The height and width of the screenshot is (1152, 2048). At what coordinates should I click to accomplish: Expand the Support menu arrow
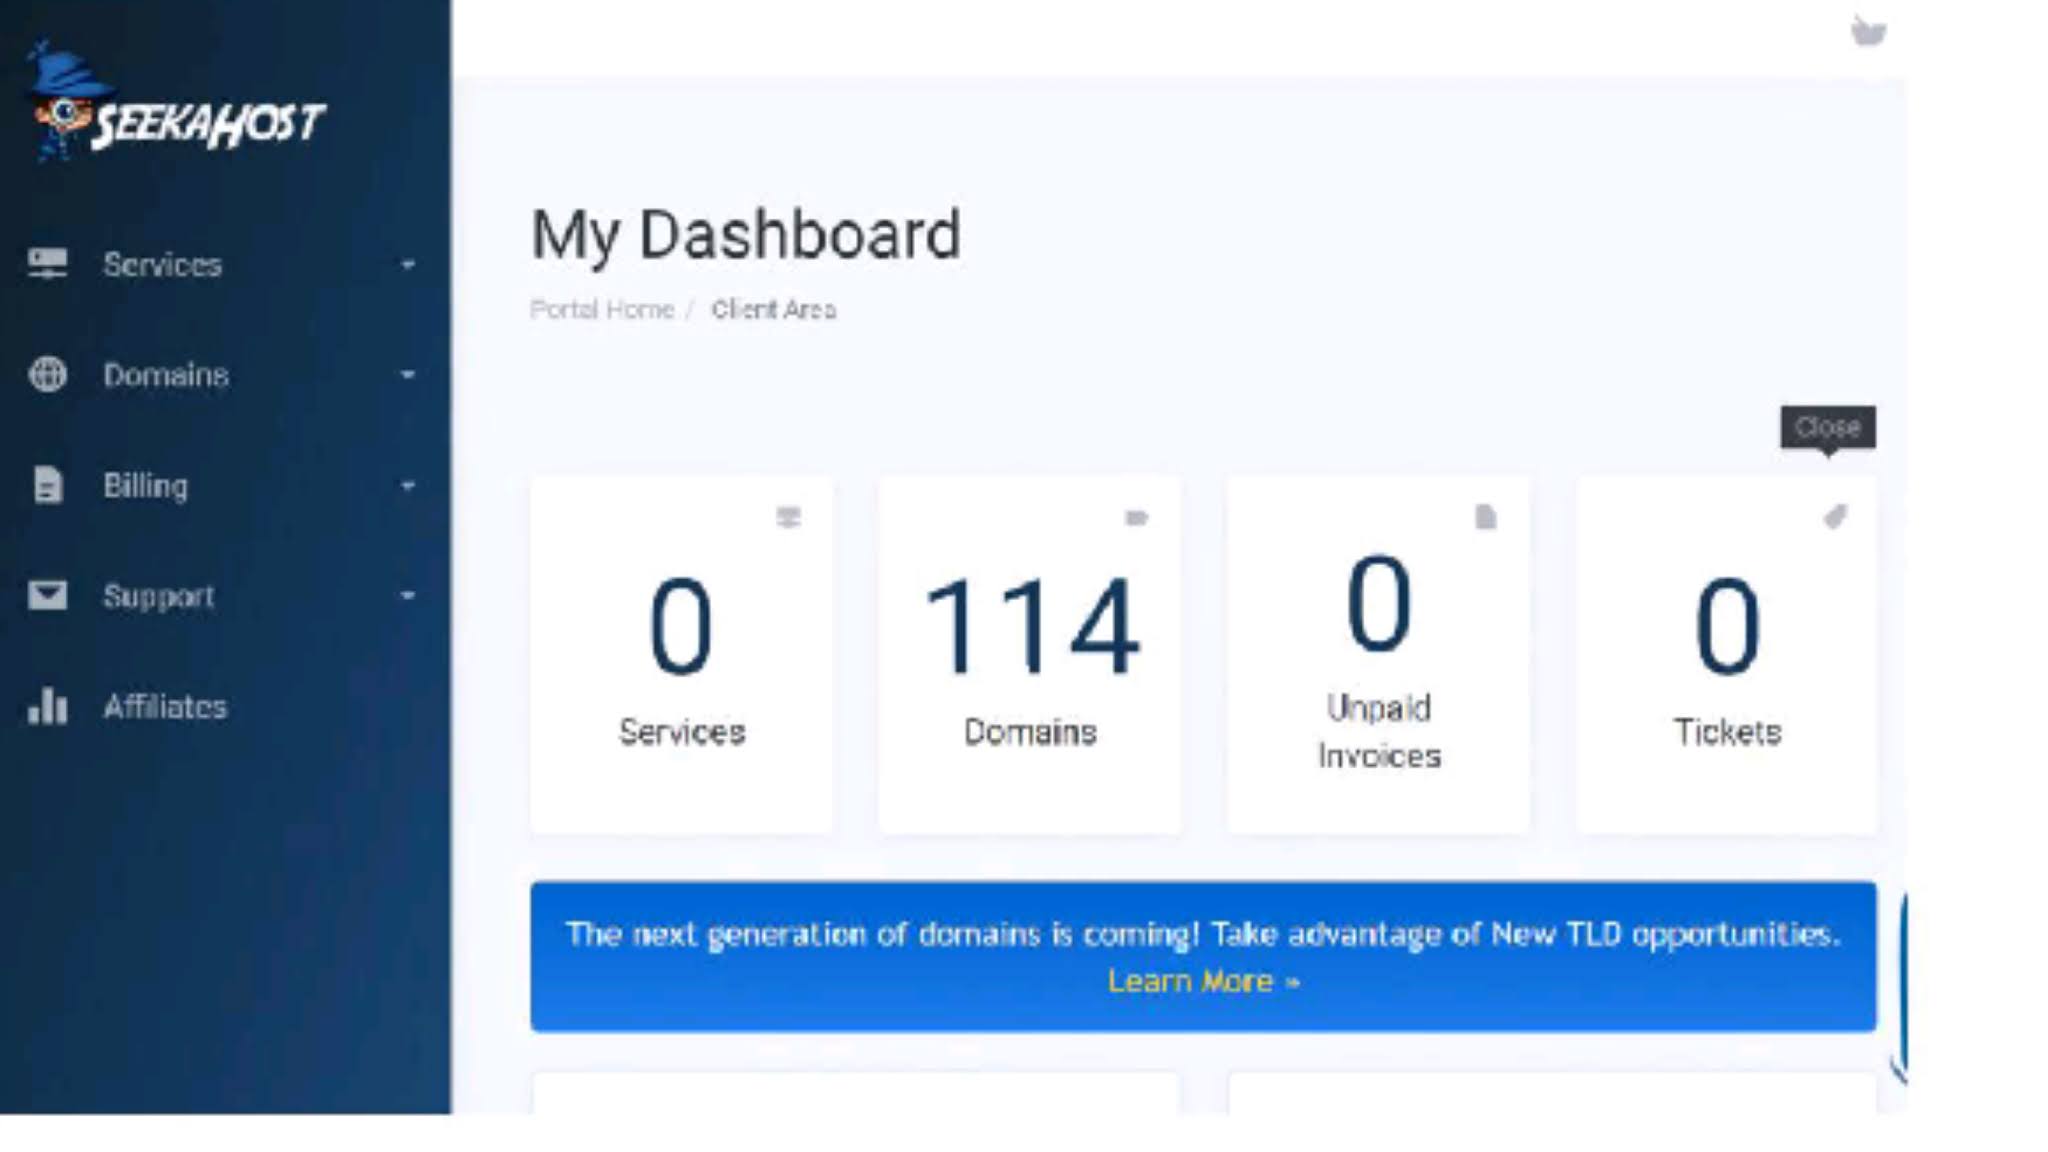pyautogui.click(x=407, y=596)
